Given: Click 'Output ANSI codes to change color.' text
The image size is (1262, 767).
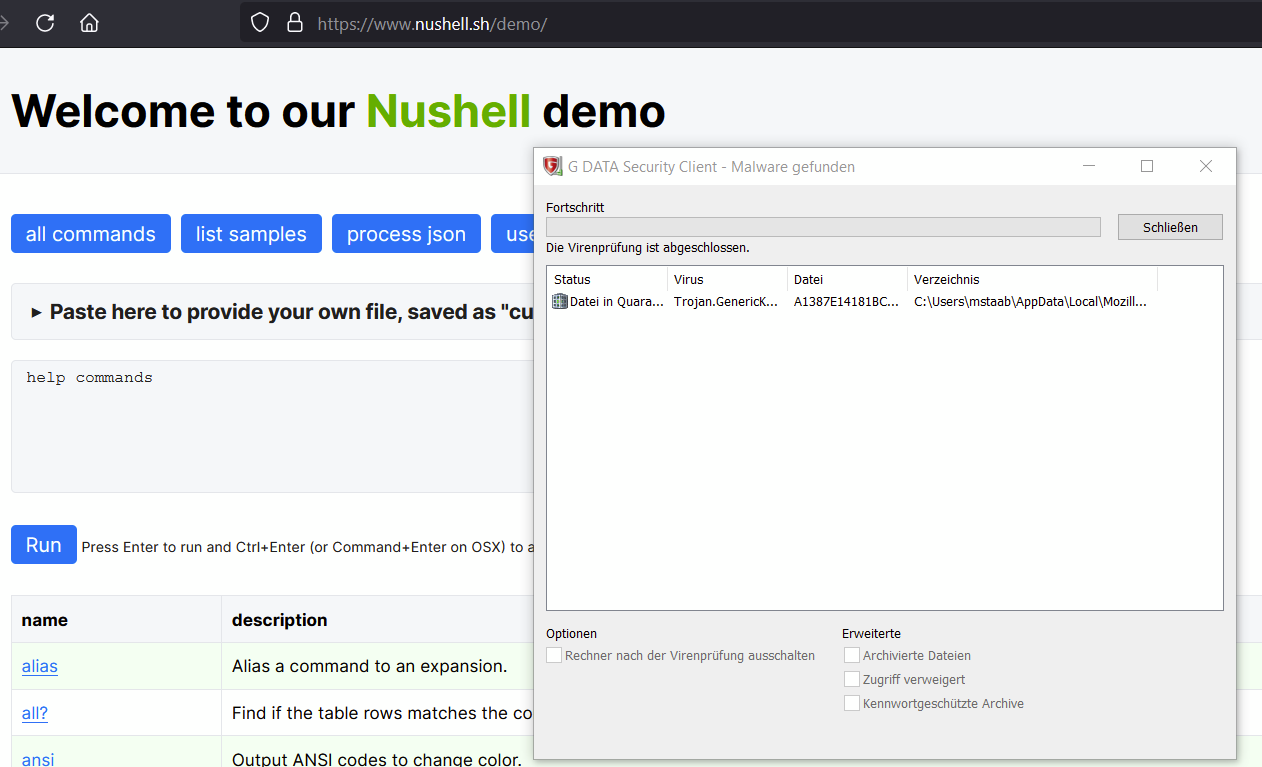Looking at the screenshot, I should (377, 759).
